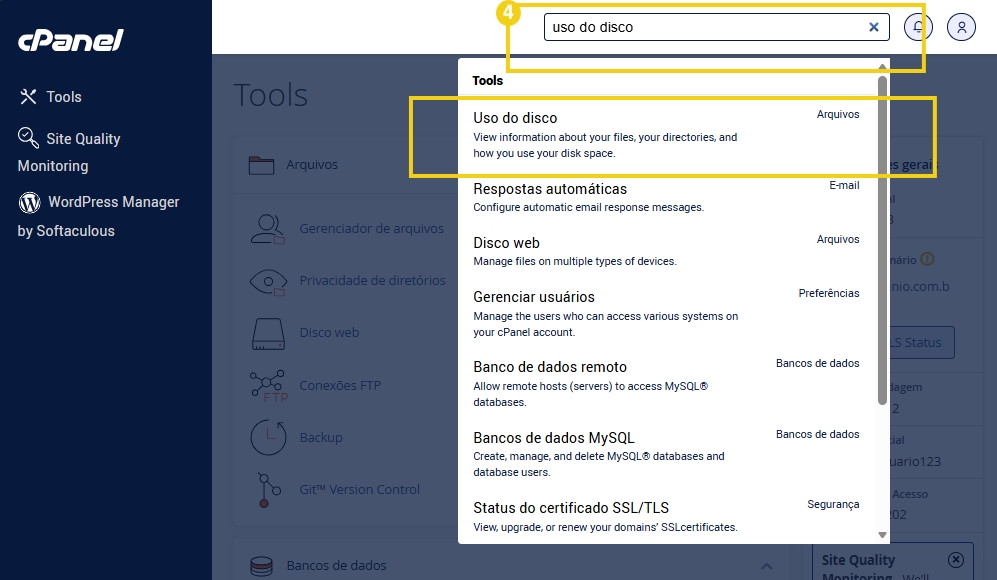Clear the search field with the X
The image size is (997, 580).
pyautogui.click(x=873, y=27)
